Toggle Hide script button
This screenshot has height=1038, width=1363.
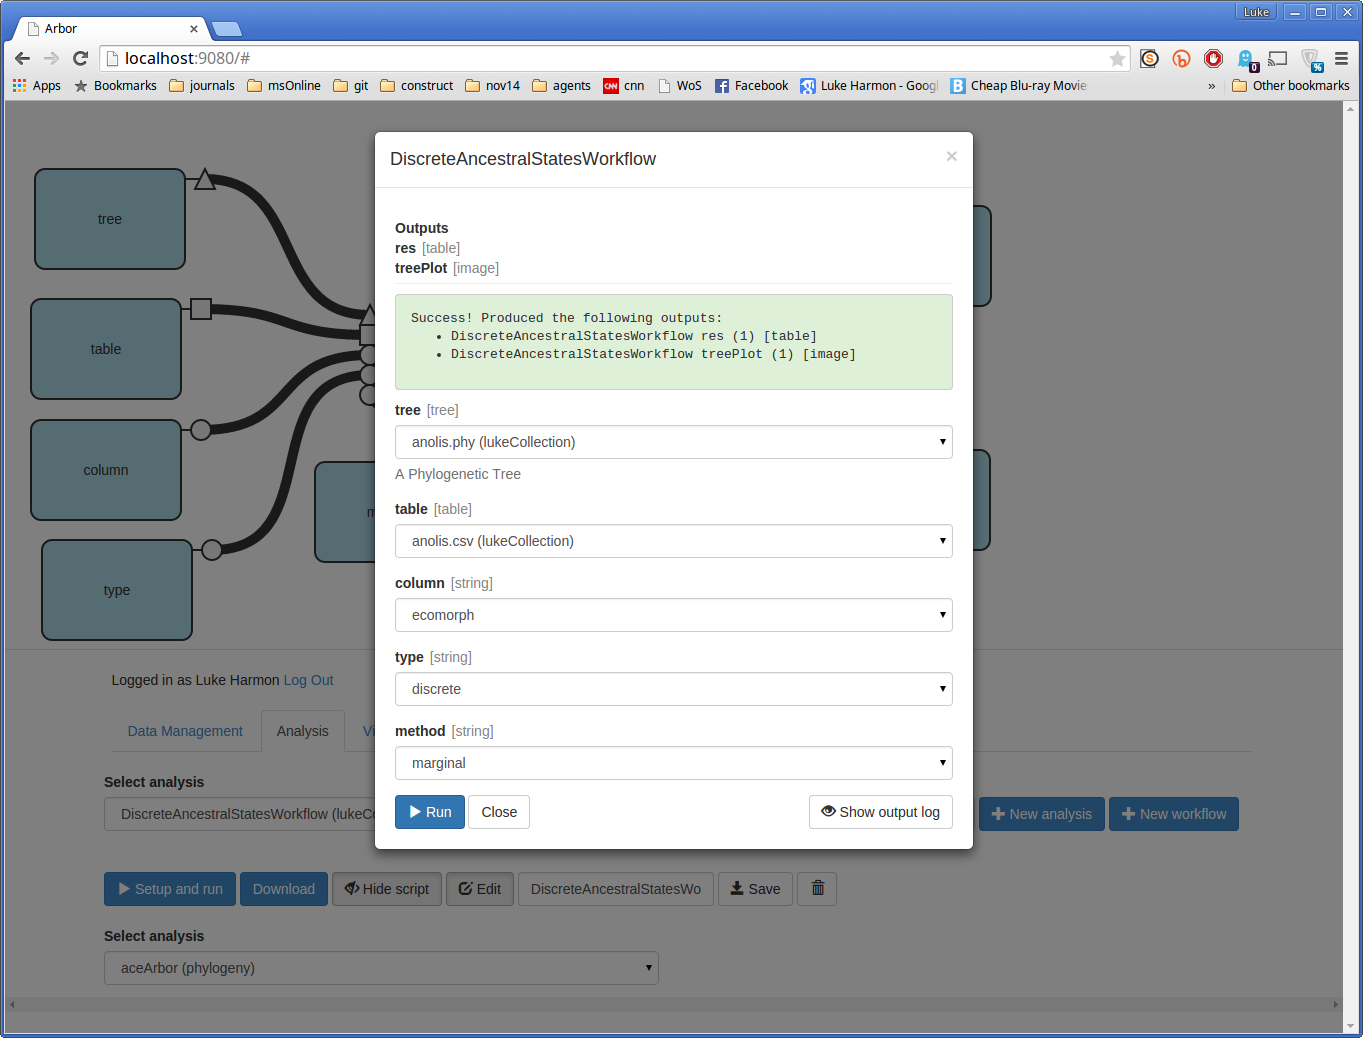coord(387,888)
